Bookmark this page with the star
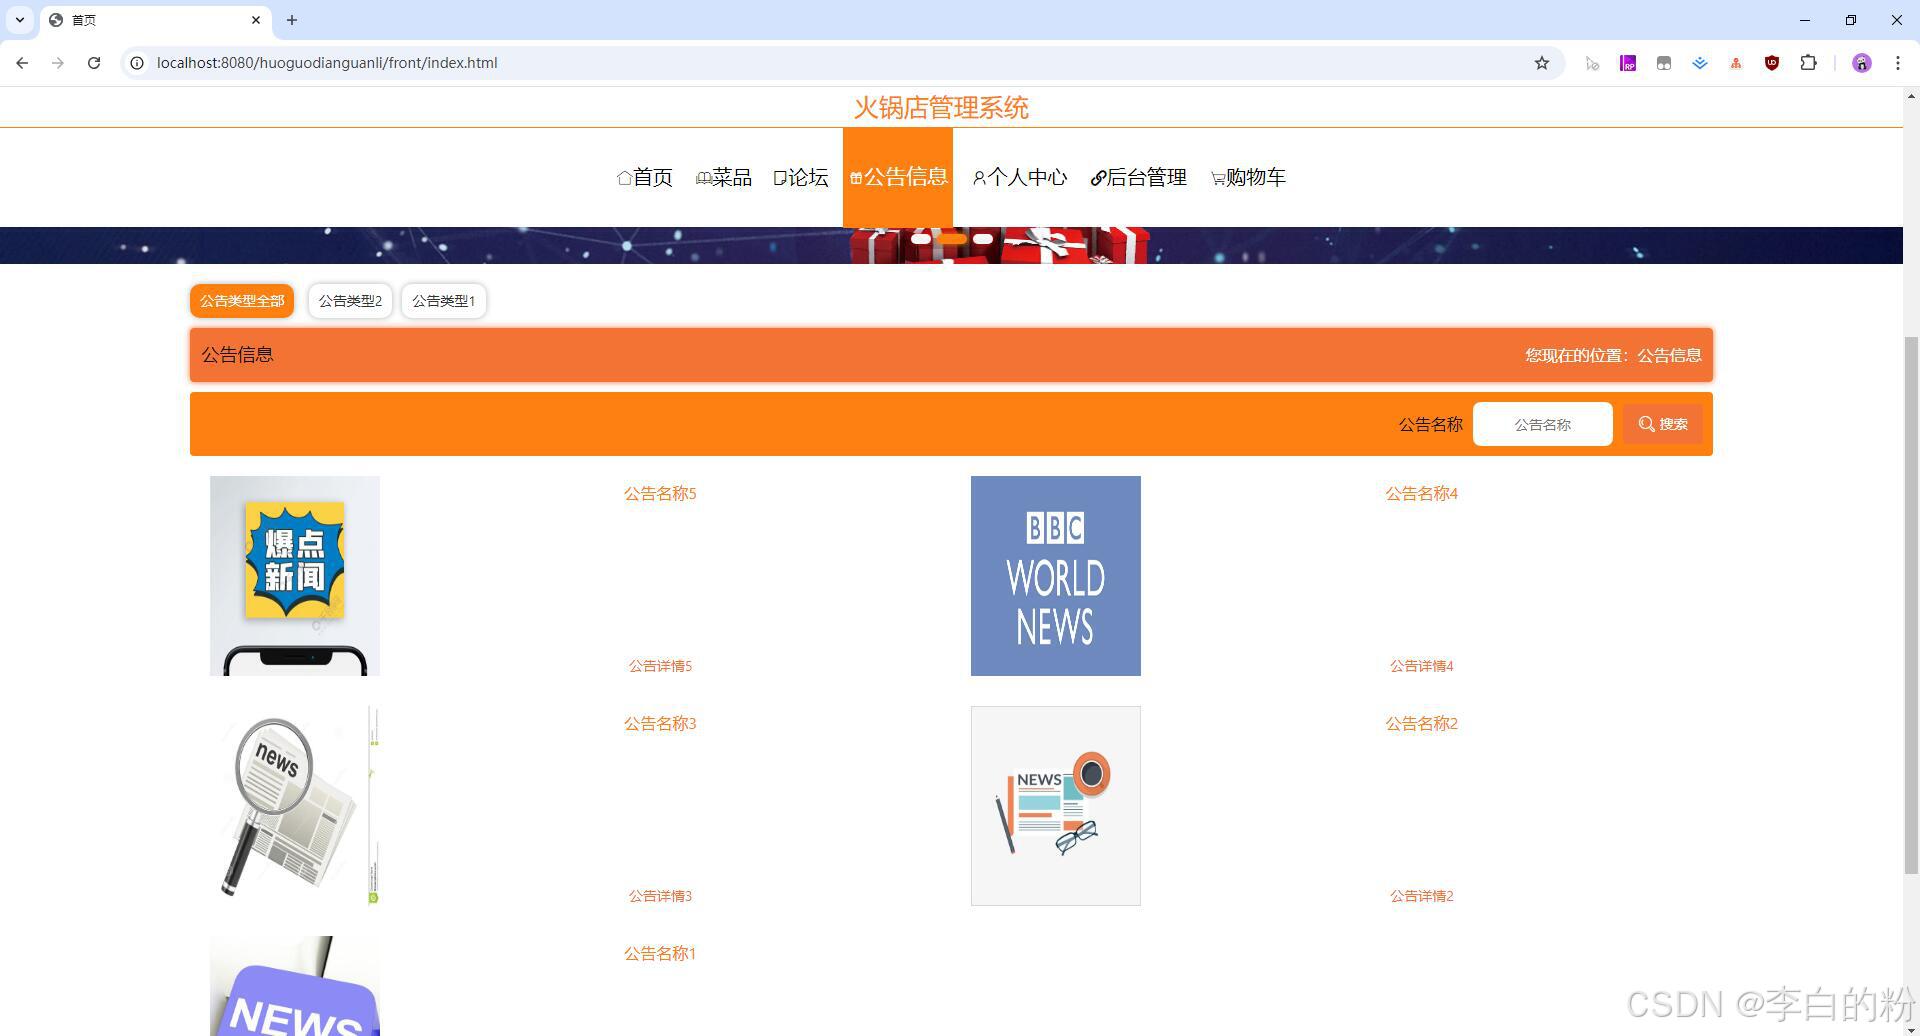Screen dimensions: 1920x1036 (1542, 63)
